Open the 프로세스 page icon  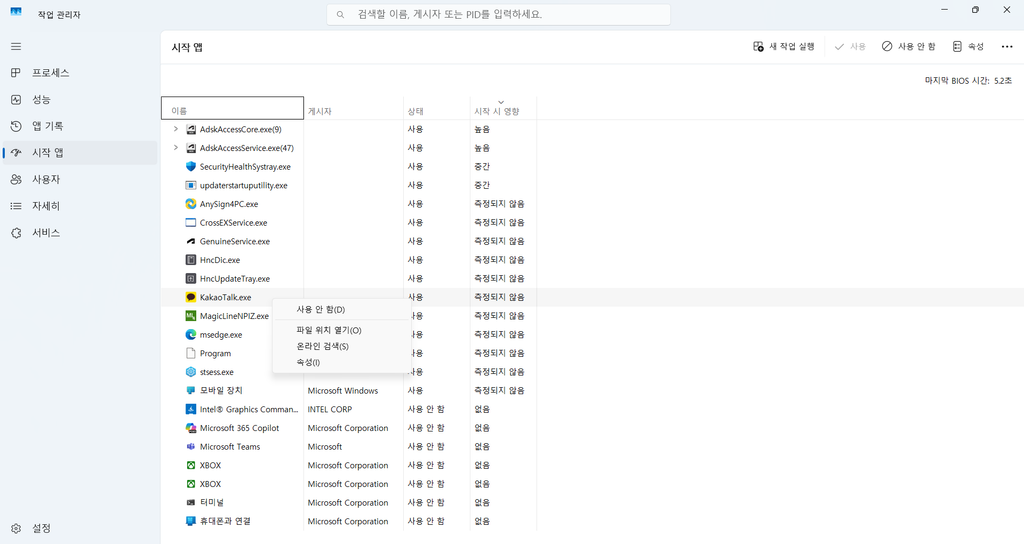pyautogui.click(x=16, y=72)
